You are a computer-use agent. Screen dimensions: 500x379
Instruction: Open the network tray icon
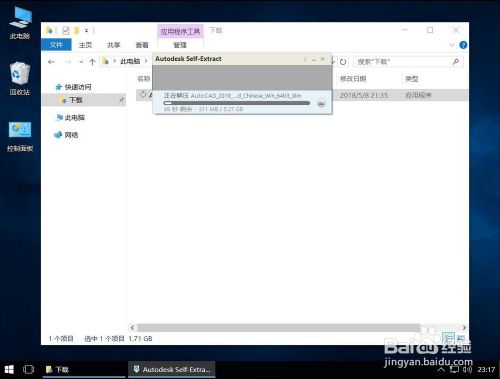(x=454, y=369)
